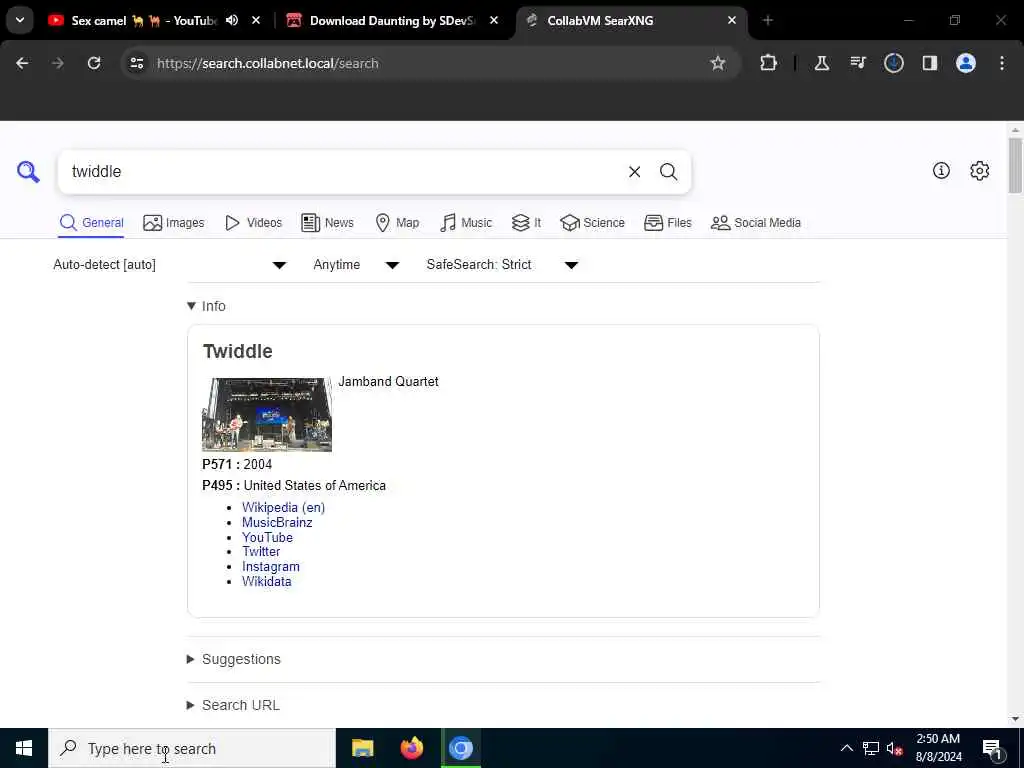Submit search with magnifier button
This screenshot has height=768, width=1024.
coord(668,172)
